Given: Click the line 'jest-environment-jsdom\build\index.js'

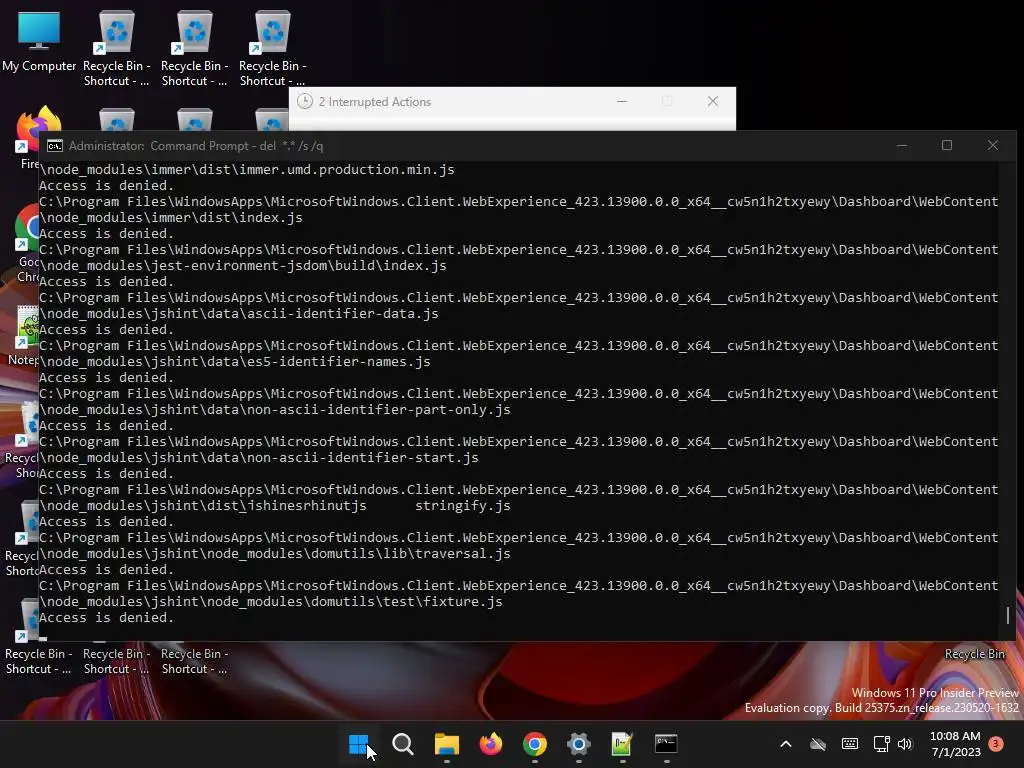Looking at the screenshot, I should [x=243, y=266].
